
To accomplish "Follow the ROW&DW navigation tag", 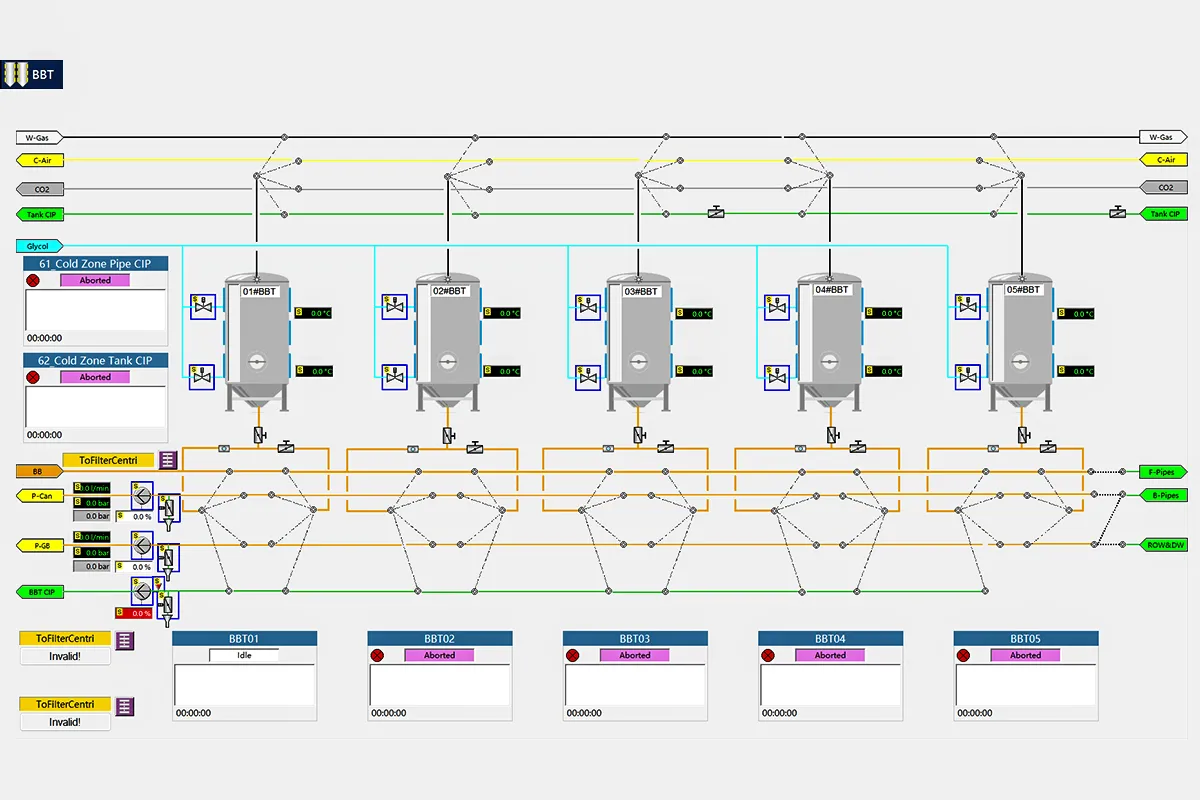I will pyautogui.click(x=1163, y=545).
